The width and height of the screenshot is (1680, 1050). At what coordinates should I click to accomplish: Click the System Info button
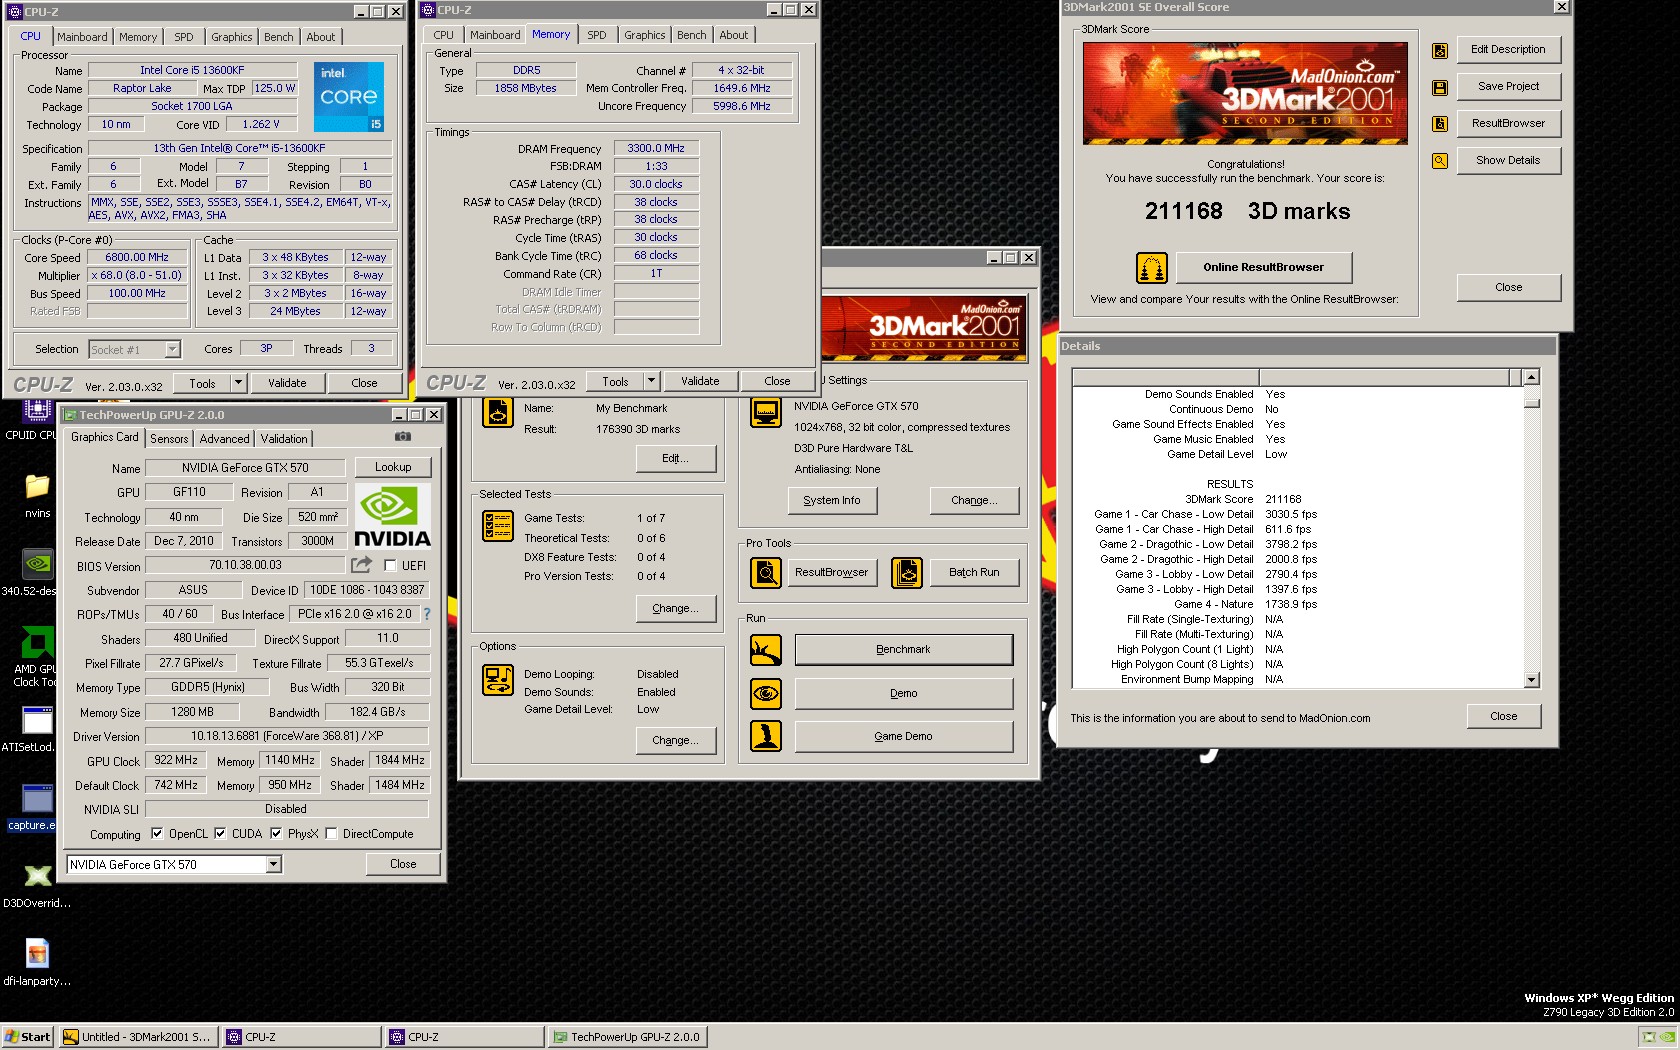point(832,500)
